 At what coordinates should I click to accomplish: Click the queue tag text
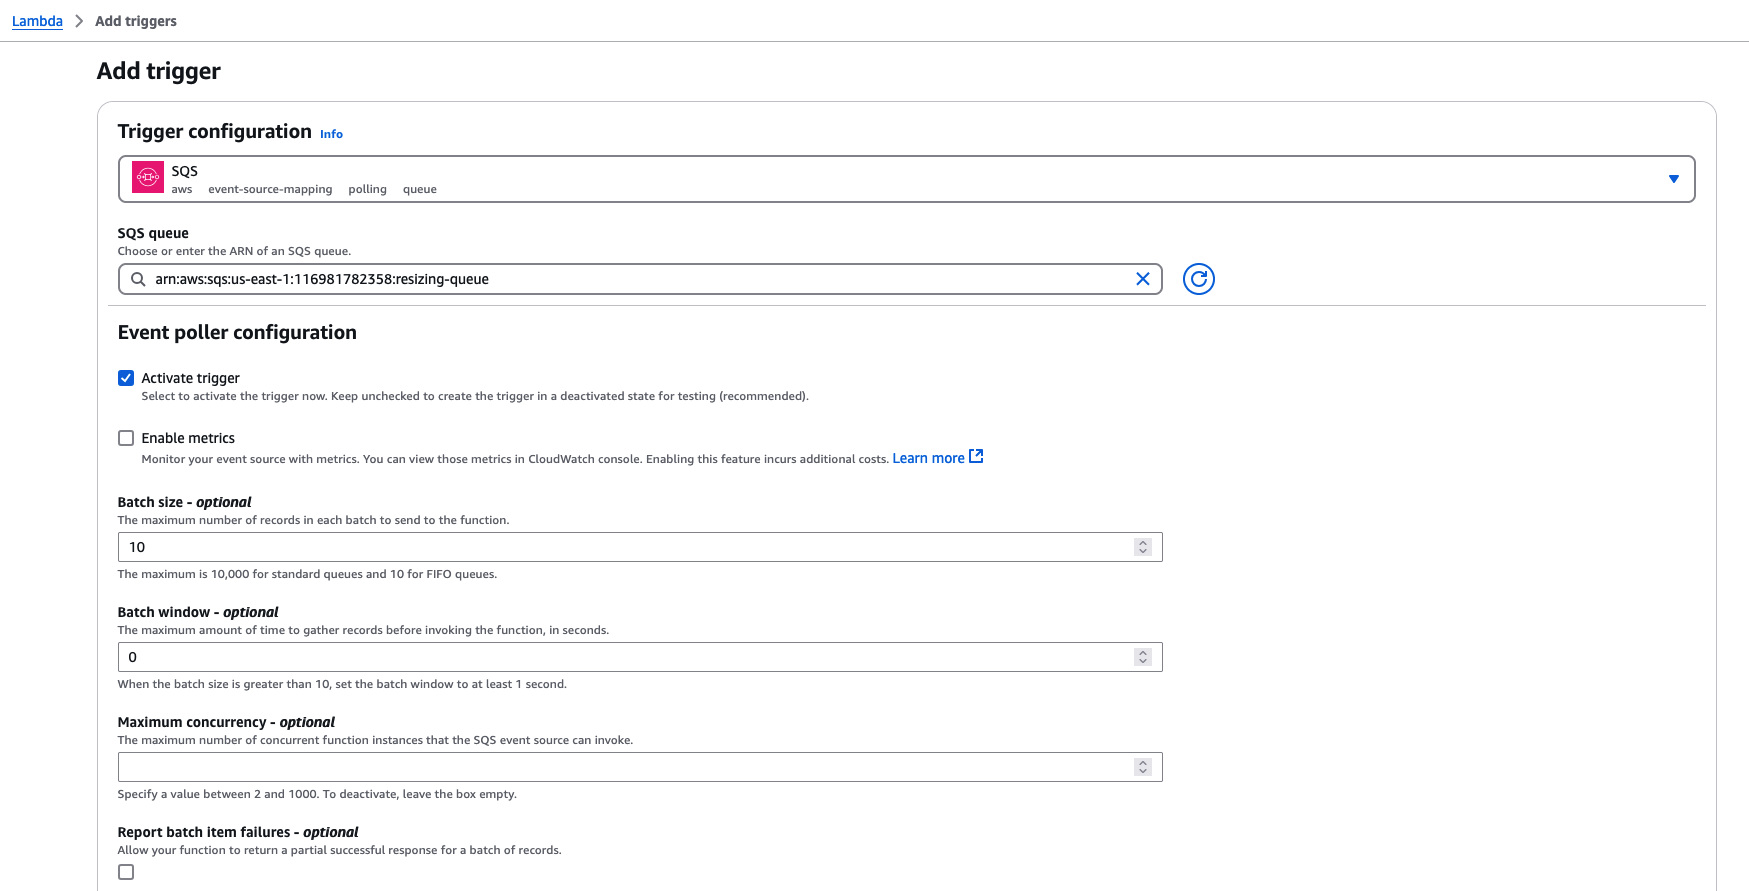click(x=420, y=189)
